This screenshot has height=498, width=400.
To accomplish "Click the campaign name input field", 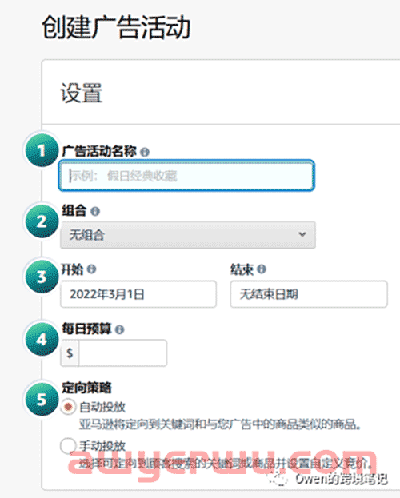I will (x=186, y=175).
